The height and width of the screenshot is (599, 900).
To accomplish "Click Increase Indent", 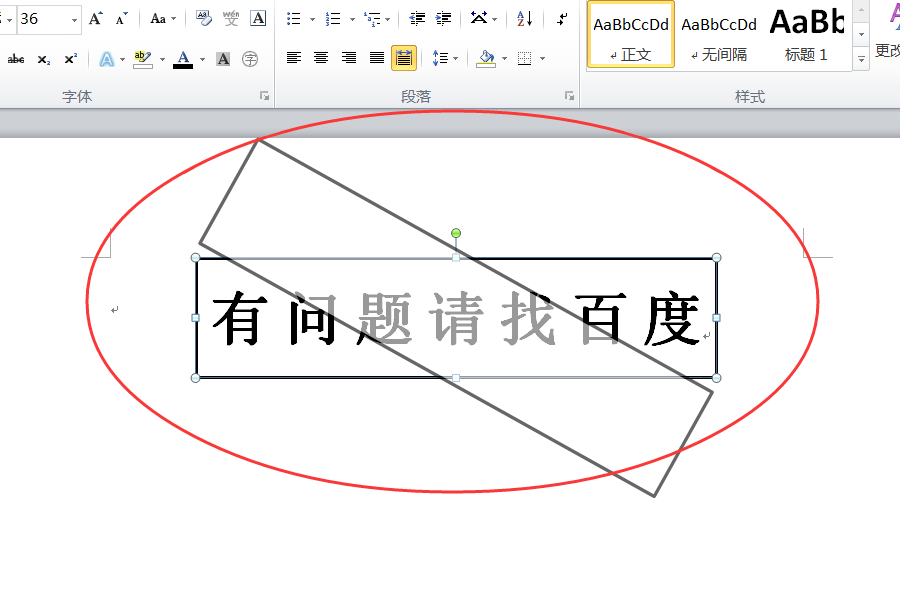I will coord(443,19).
